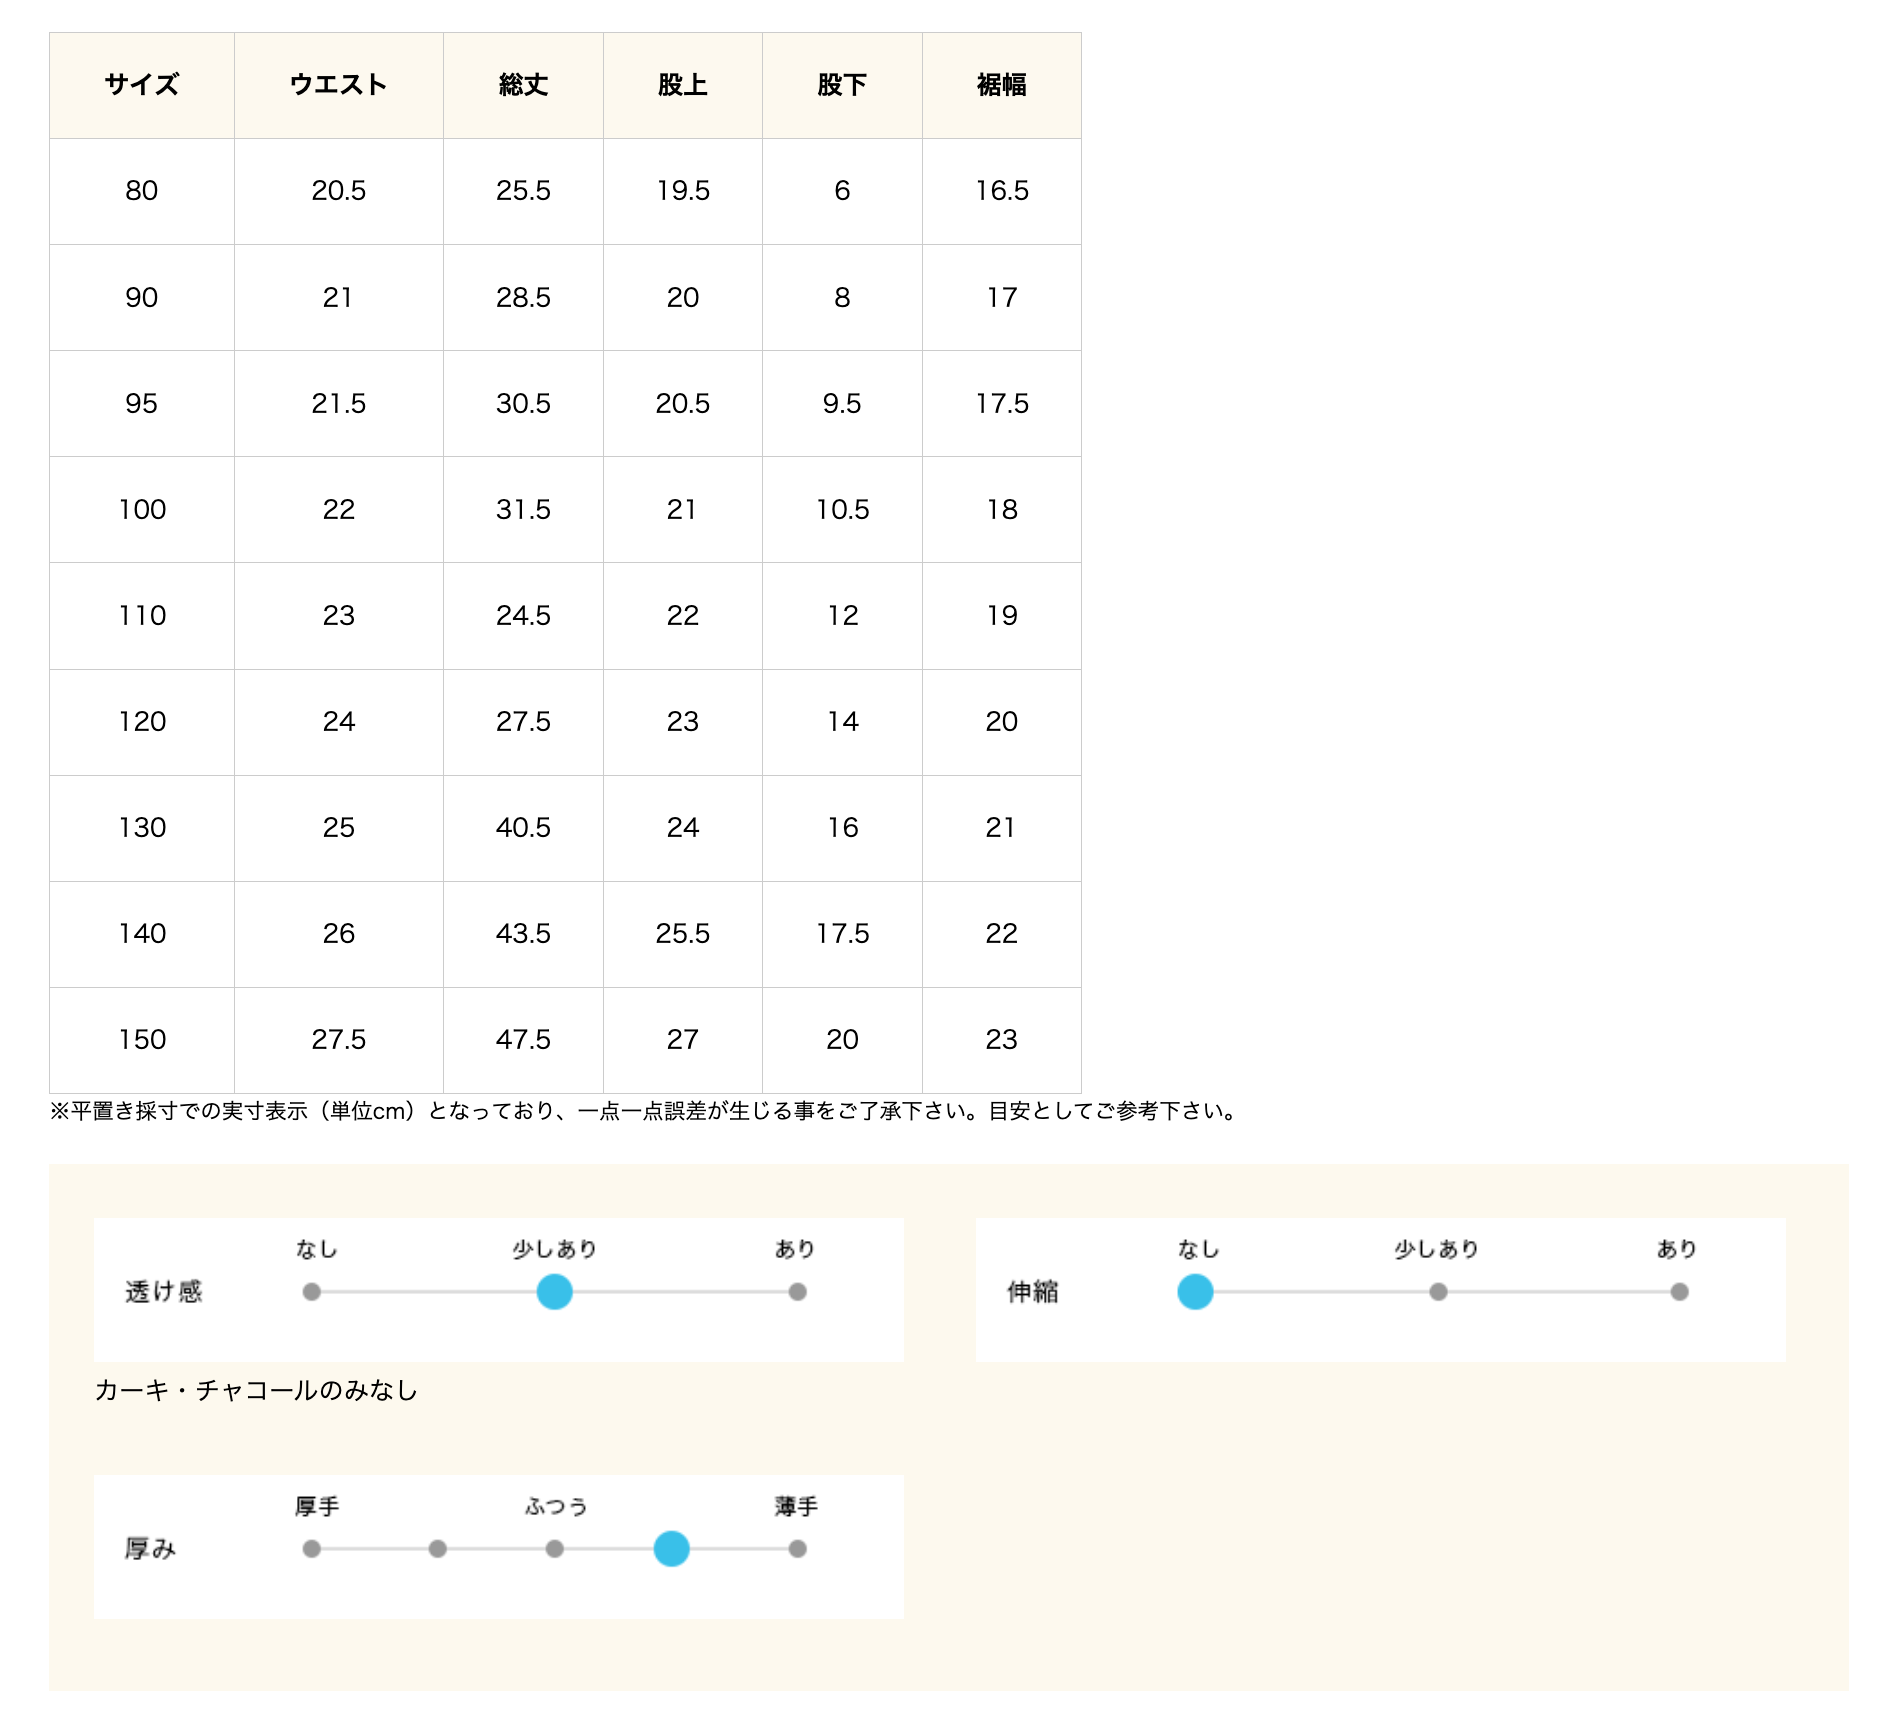Viewport: 1884px width, 1714px height.
Task: Choose あり dot on the 透け感 scale
Action: [x=797, y=1292]
